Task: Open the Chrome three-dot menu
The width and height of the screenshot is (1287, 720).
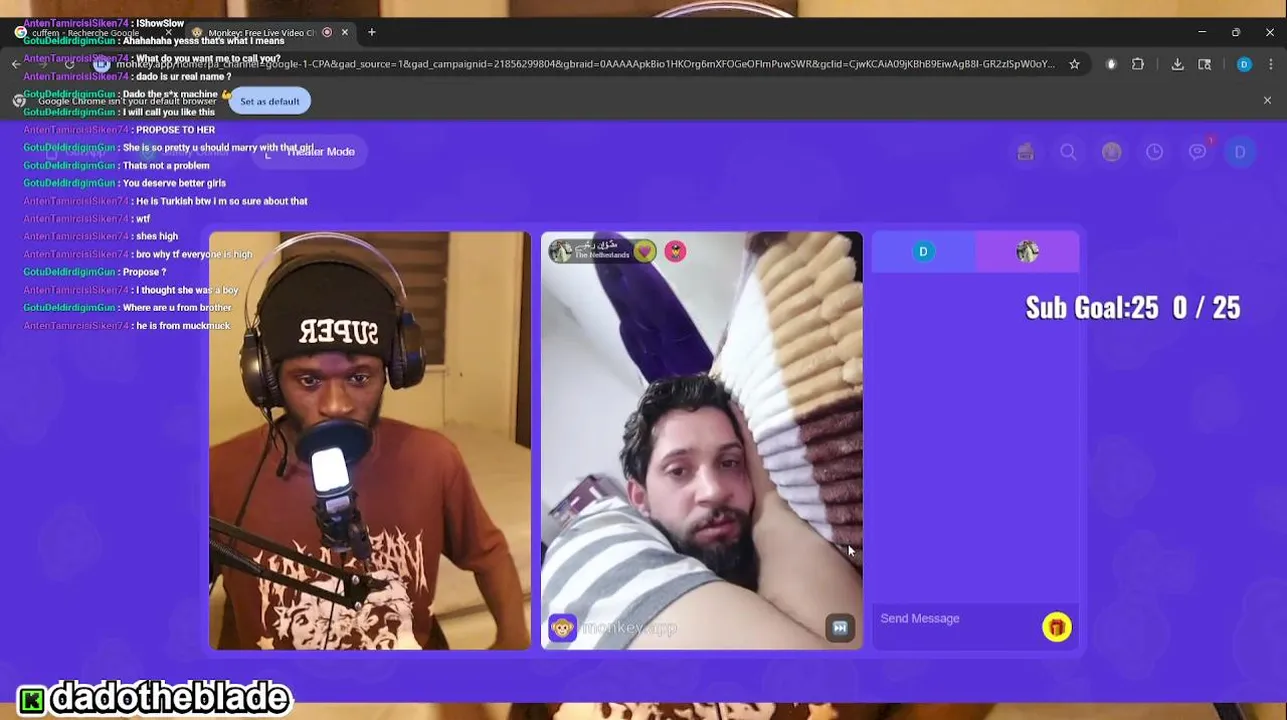Action: point(1271,64)
